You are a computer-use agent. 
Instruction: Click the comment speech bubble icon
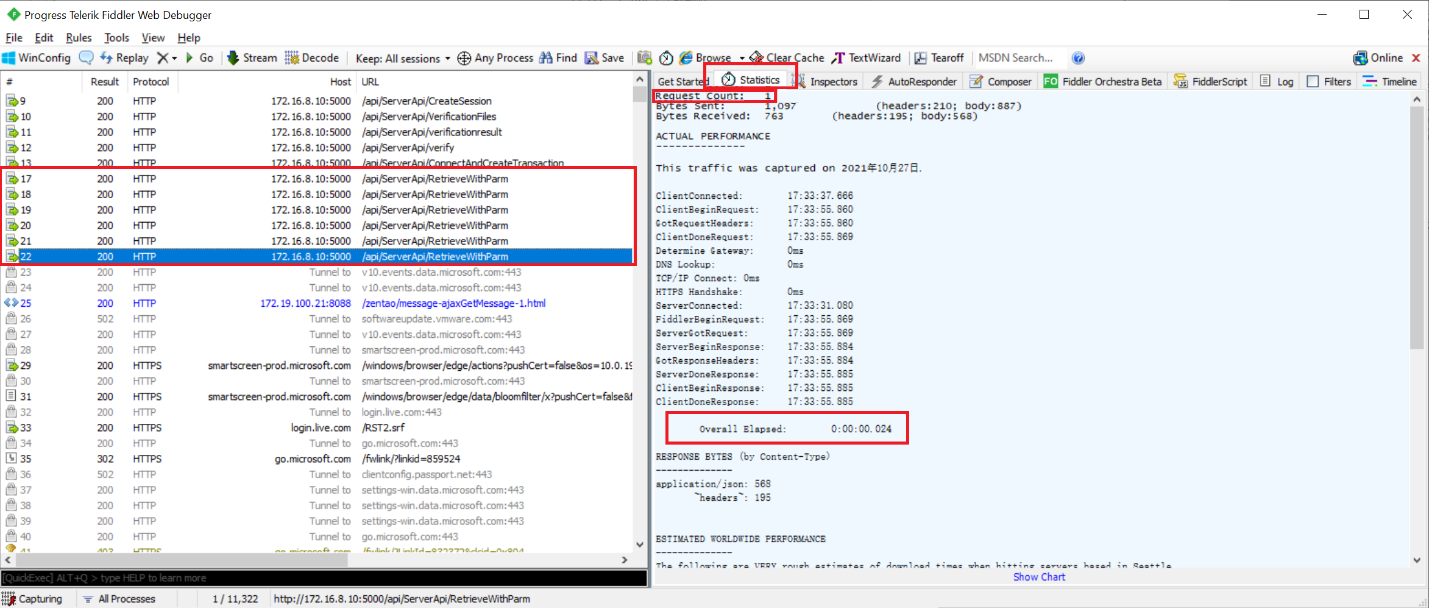pos(86,58)
